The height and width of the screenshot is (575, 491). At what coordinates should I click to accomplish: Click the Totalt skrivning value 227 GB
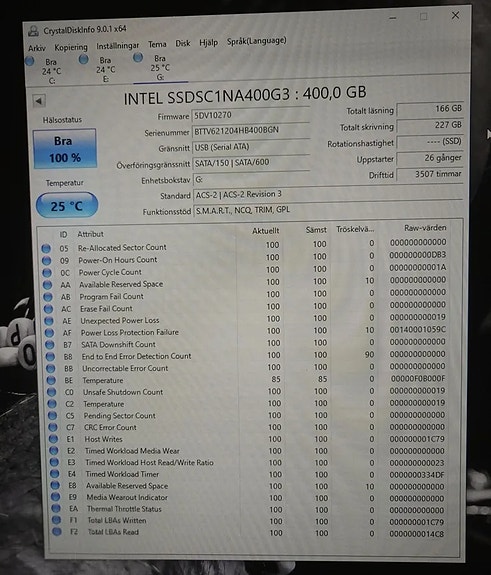430,125
